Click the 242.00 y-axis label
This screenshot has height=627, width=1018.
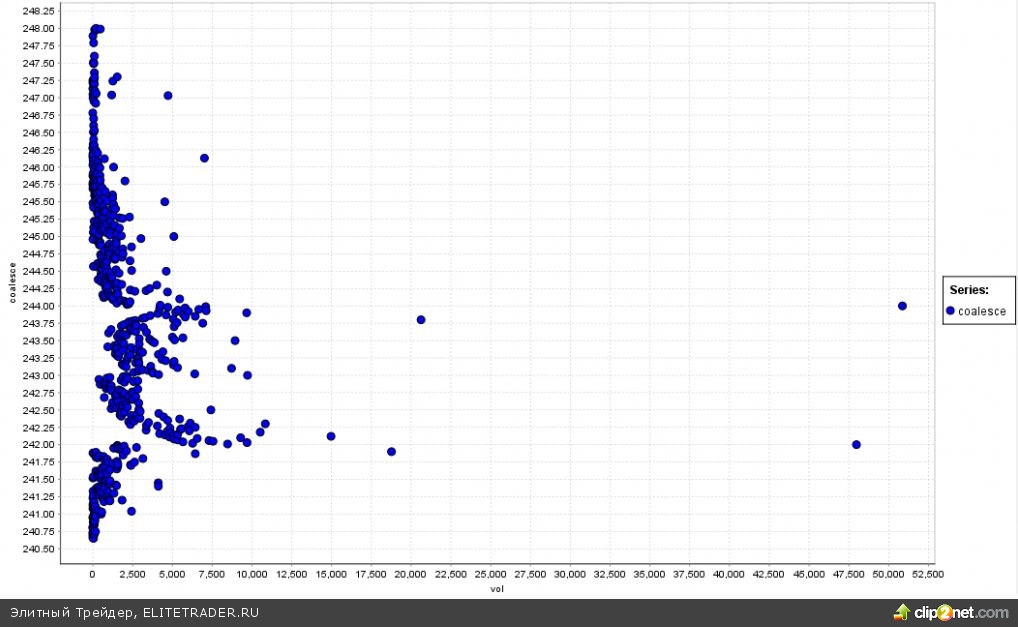coord(38,445)
